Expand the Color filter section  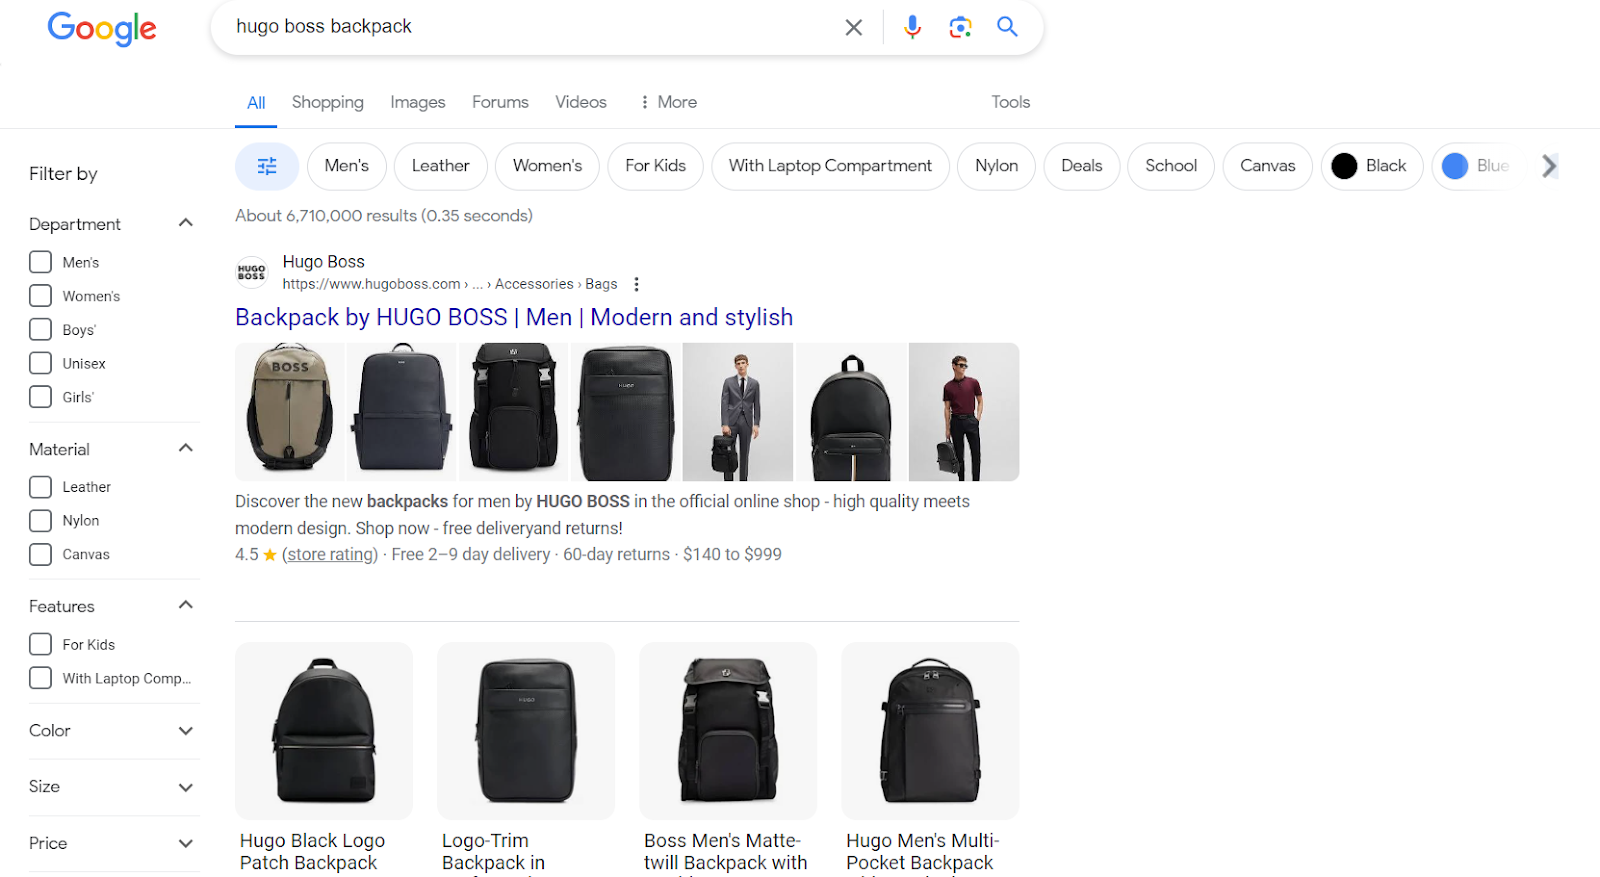coord(185,731)
